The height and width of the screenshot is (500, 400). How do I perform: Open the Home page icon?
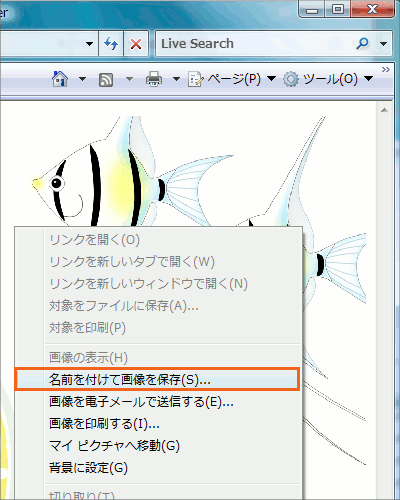tap(60, 79)
